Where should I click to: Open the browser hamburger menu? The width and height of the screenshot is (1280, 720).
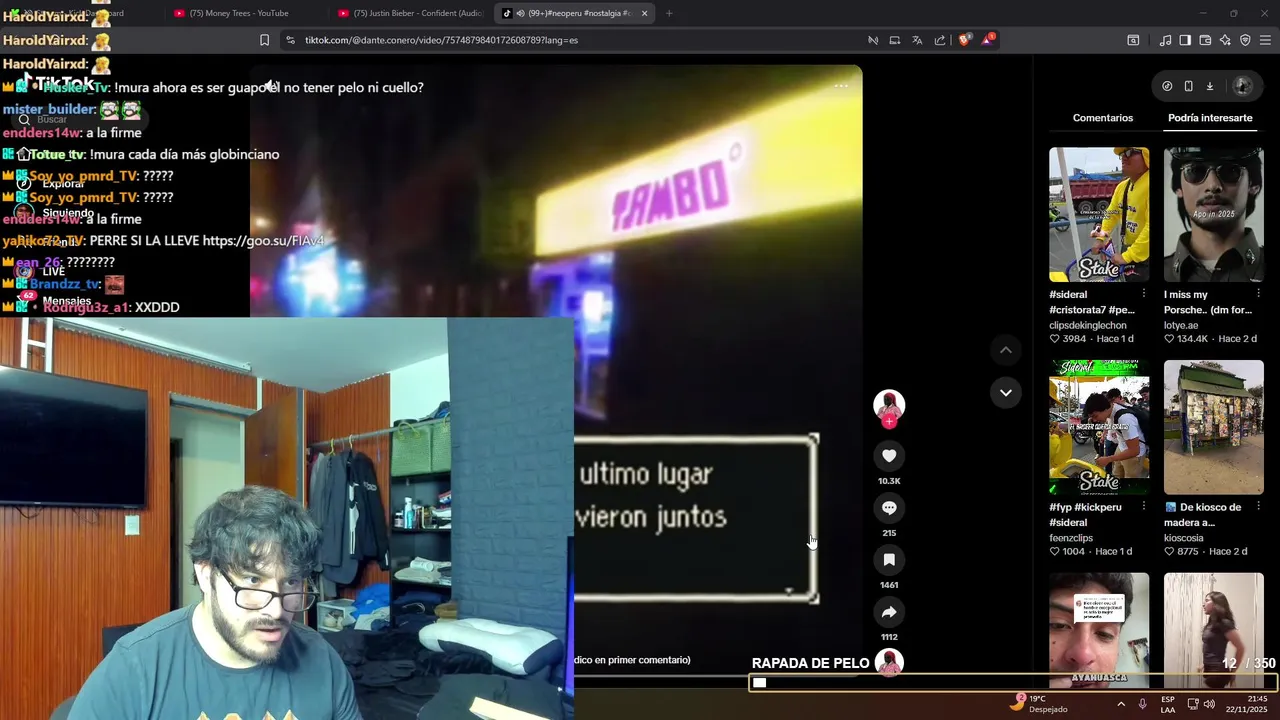coord(1266,40)
